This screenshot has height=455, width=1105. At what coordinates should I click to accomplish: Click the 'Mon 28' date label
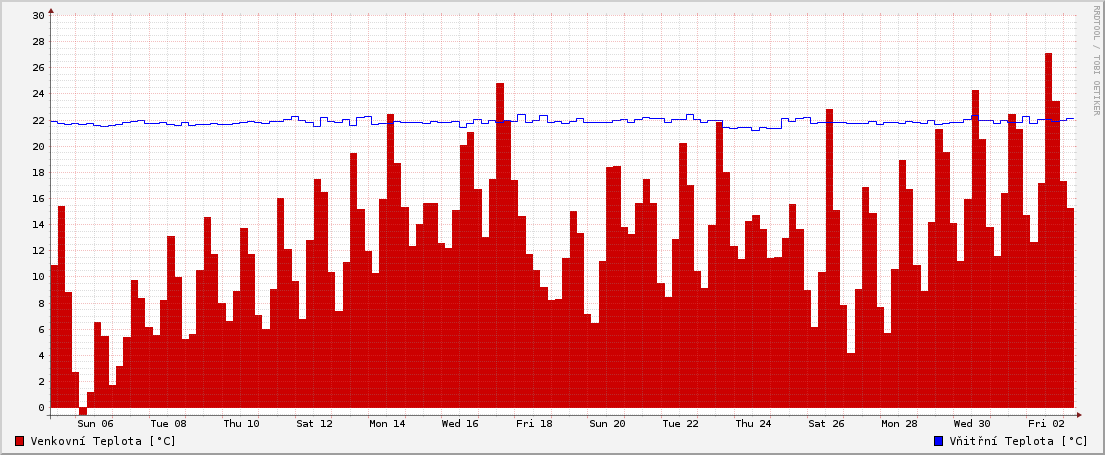click(899, 424)
